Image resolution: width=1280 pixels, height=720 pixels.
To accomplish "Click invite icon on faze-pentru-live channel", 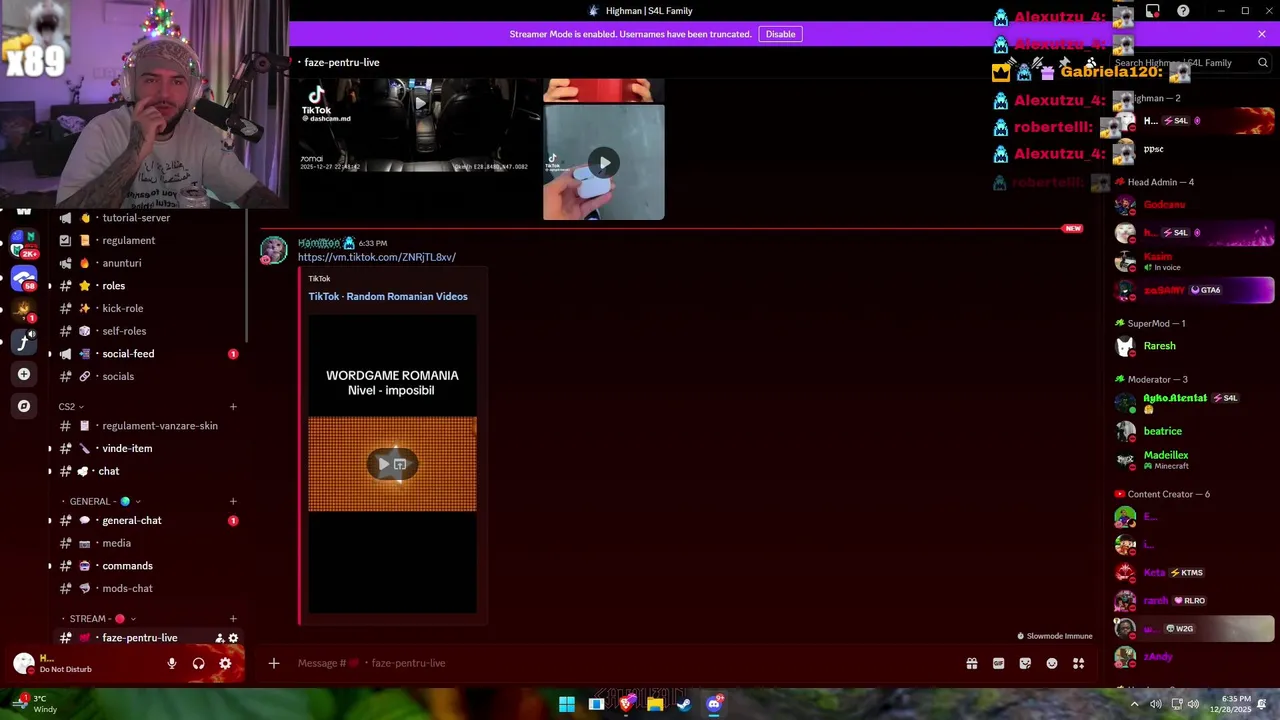I will click(219, 638).
